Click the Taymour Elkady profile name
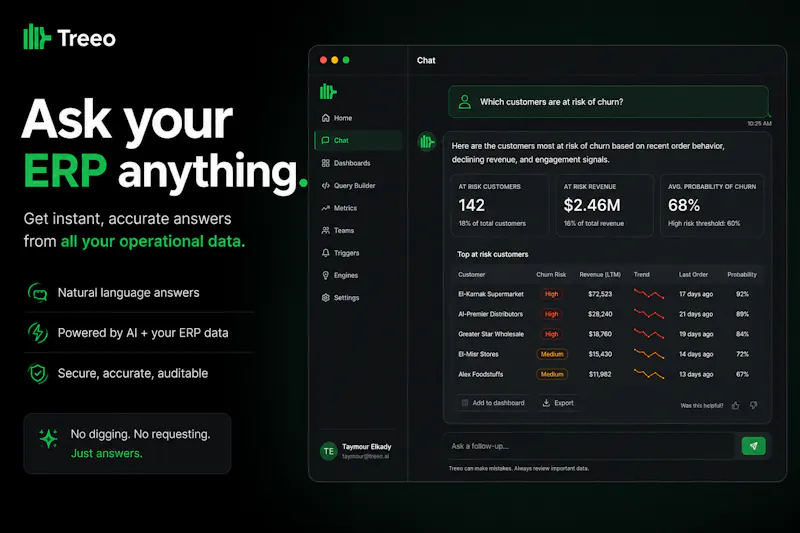 pyautogui.click(x=366, y=446)
